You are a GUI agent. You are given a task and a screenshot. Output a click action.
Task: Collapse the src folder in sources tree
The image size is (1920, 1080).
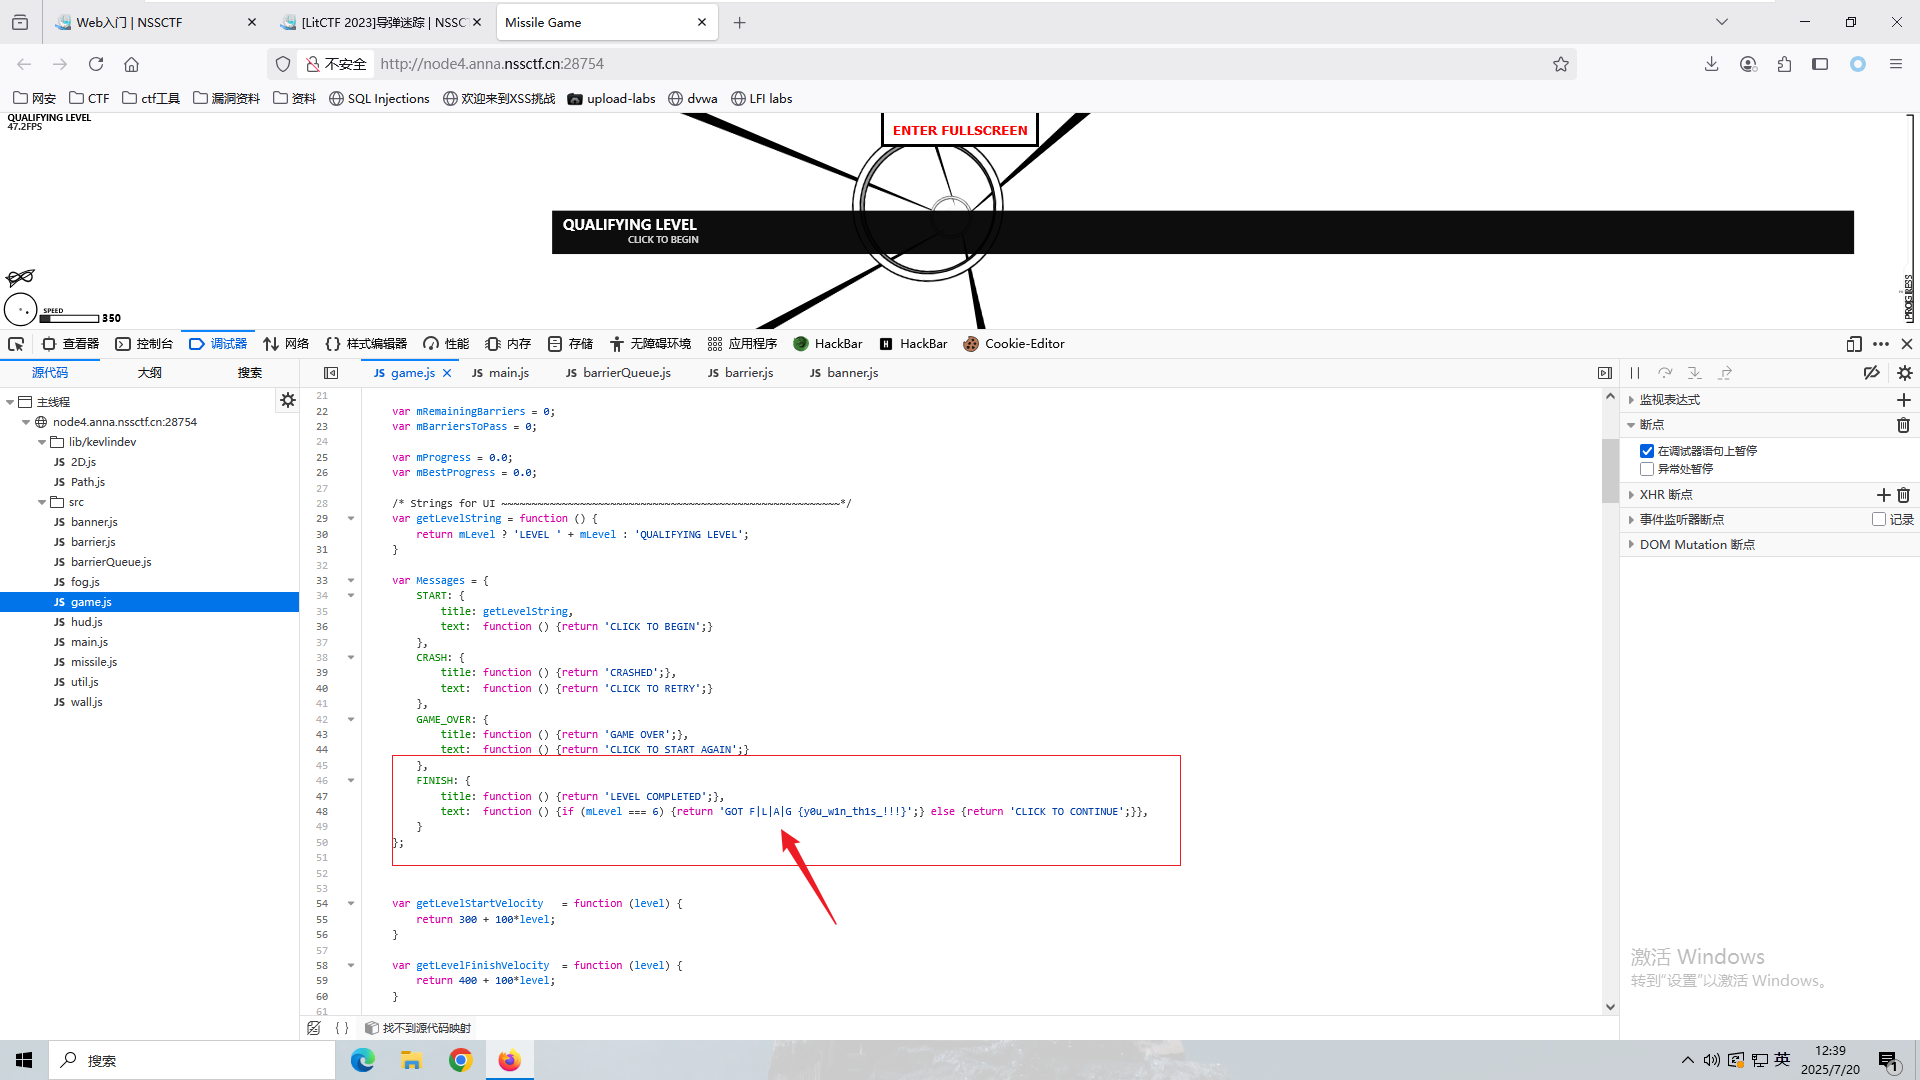[43, 501]
